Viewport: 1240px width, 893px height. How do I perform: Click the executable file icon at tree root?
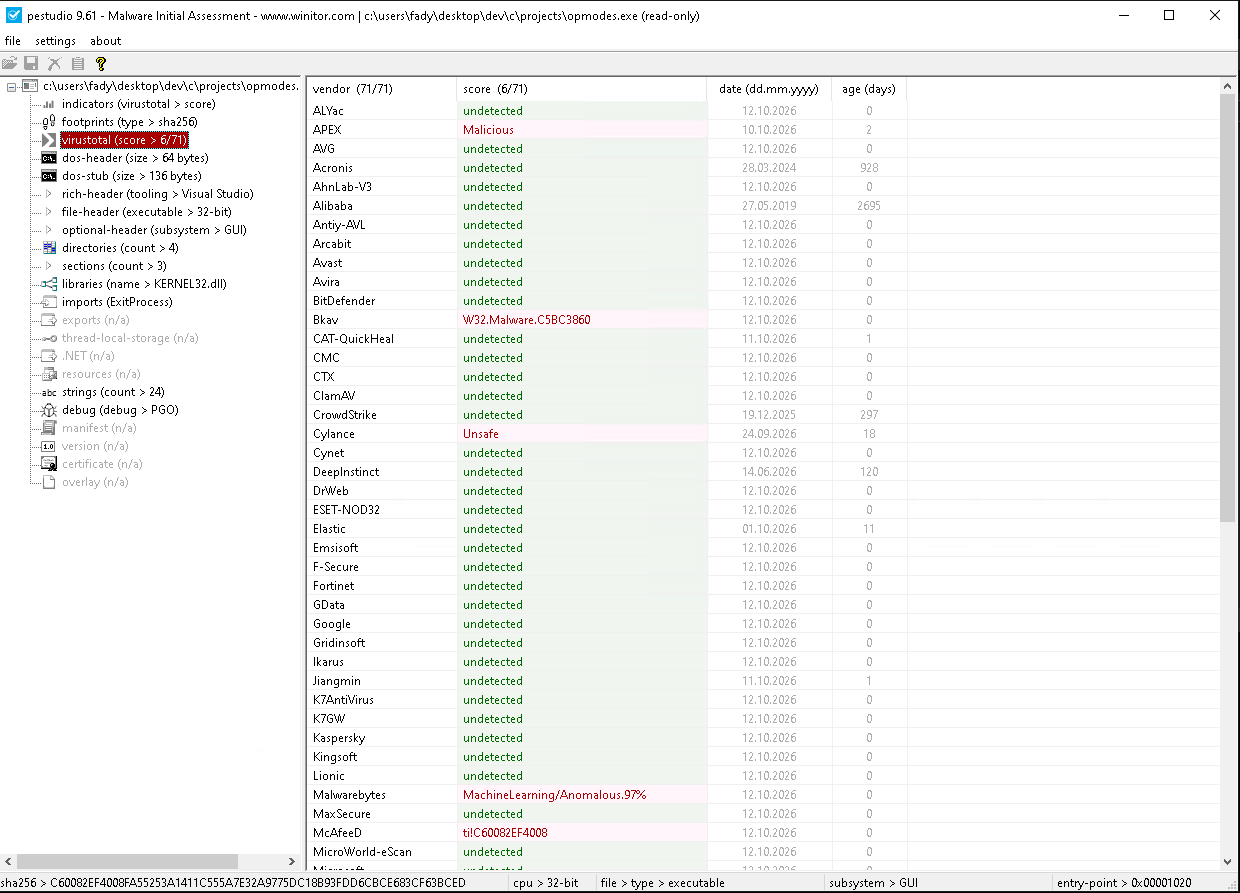pyautogui.click(x=30, y=86)
